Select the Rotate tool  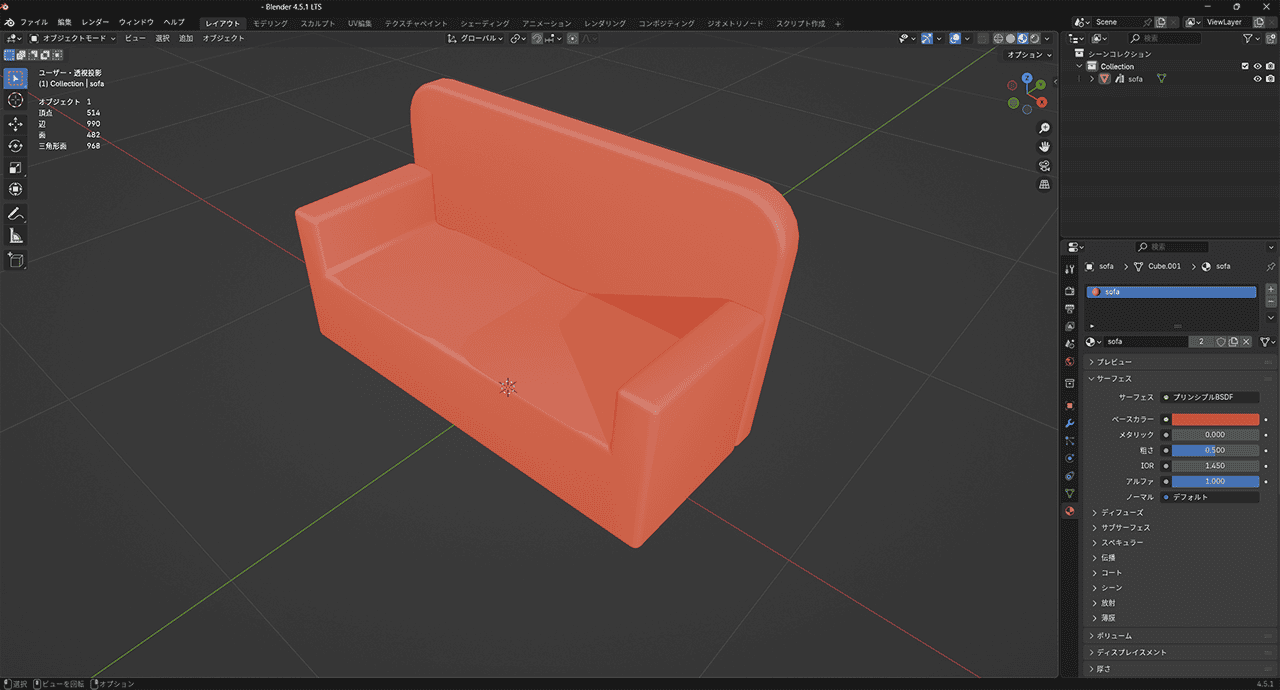(x=16, y=146)
